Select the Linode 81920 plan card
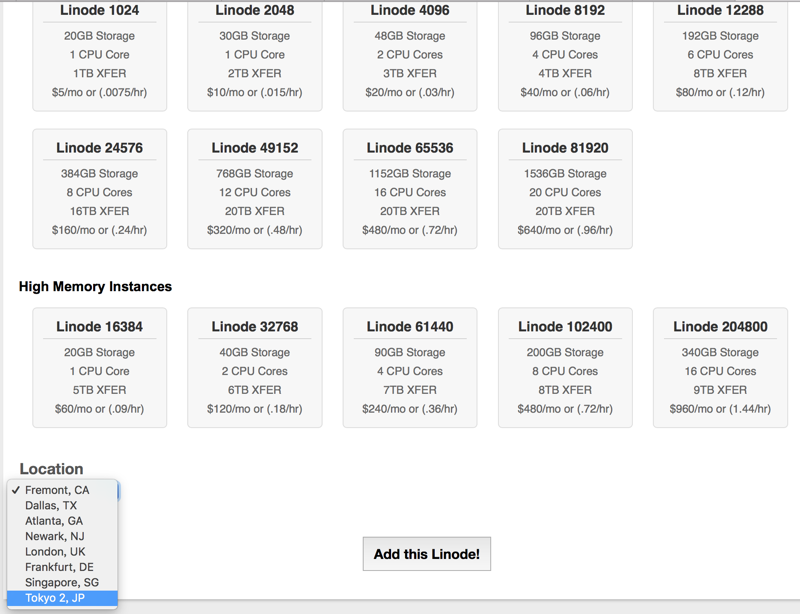The width and height of the screenshot is (800, 614). (x=565, y=189)
